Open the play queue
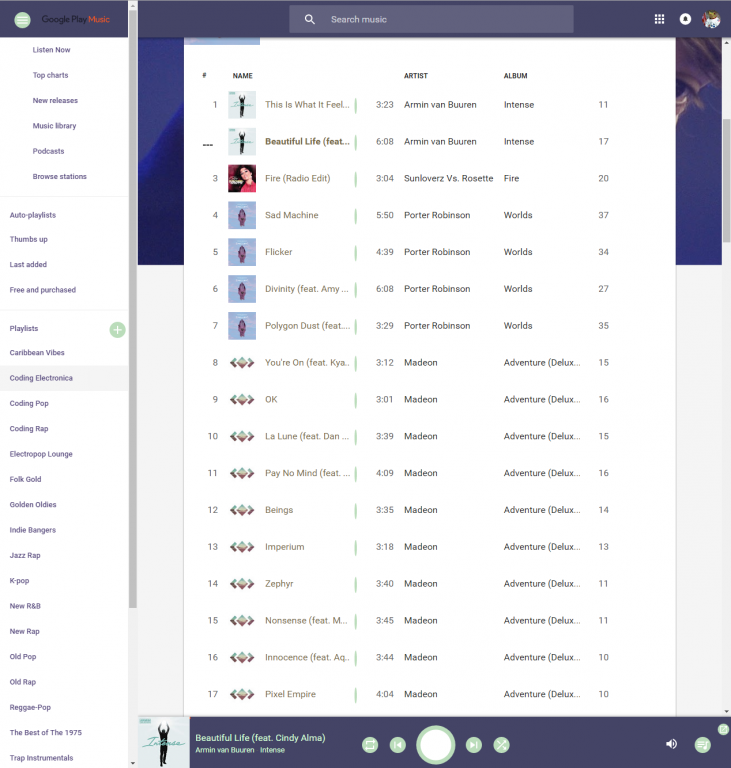The image size is (731, 768). pos(703,745)
